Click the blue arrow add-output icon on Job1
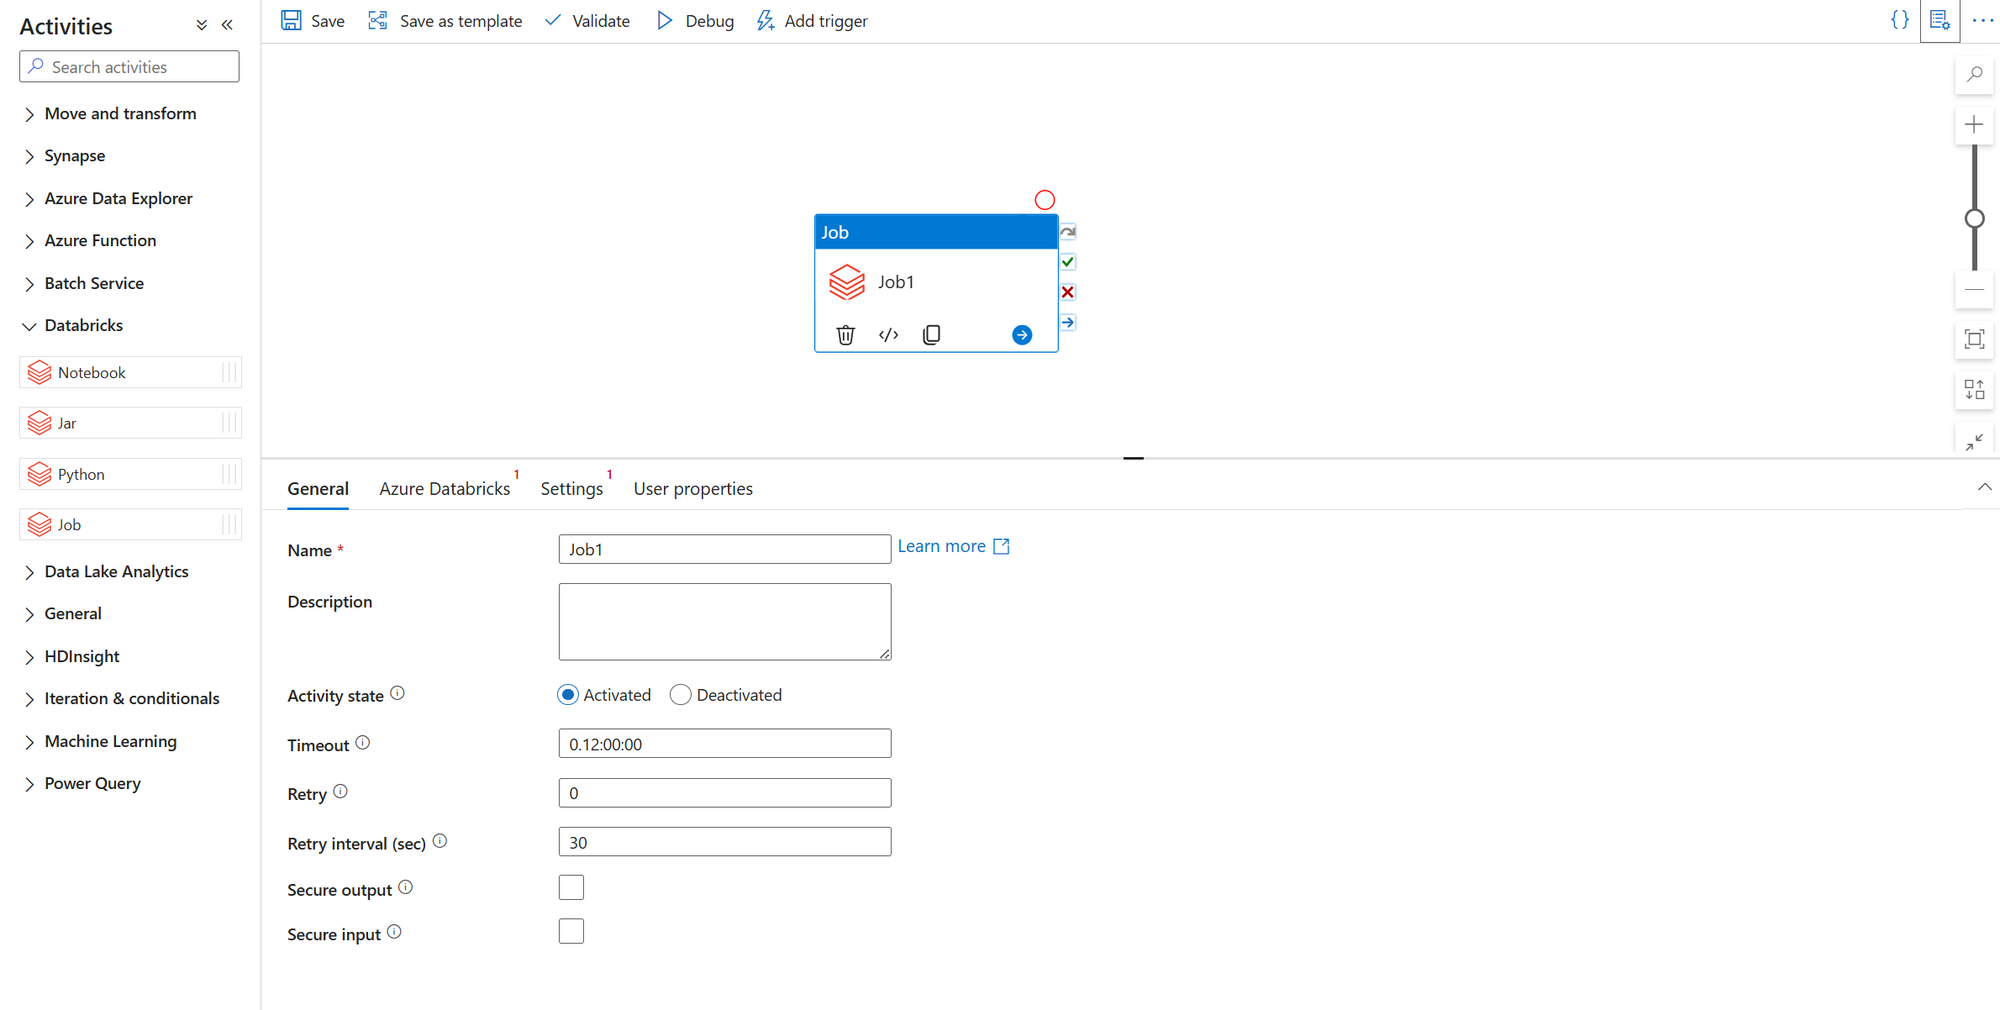The width and height of the screenshot is (2000, 1010). pos(1022,335)
